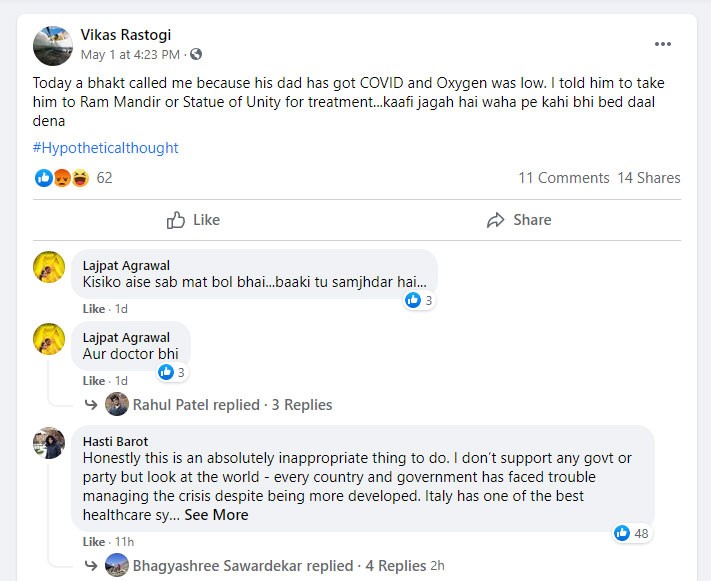Click Rahul Patel's small reply avatar
Viewport: 711px width, 581px height.
[118, 404]
